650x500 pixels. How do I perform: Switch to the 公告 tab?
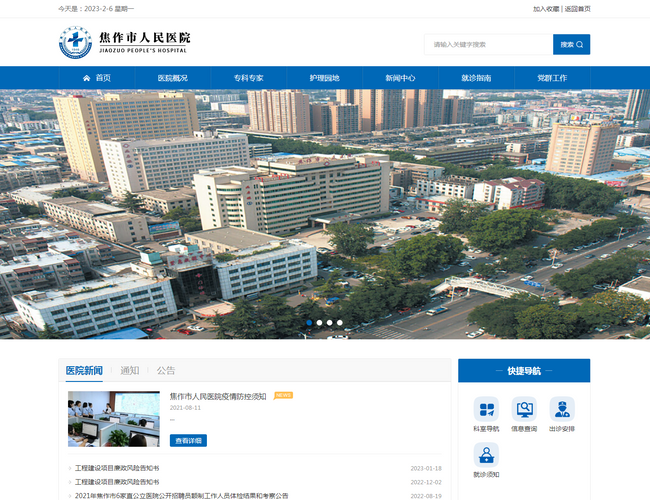coord(166,370)
